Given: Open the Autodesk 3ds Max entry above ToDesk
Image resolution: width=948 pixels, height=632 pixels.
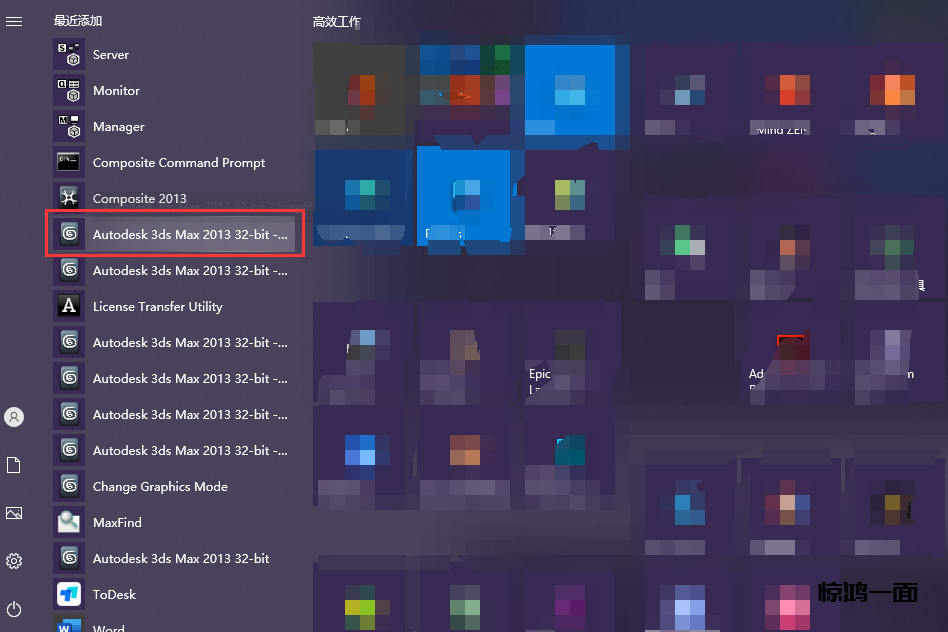Looking at the screenshot, I should [180, 559].
